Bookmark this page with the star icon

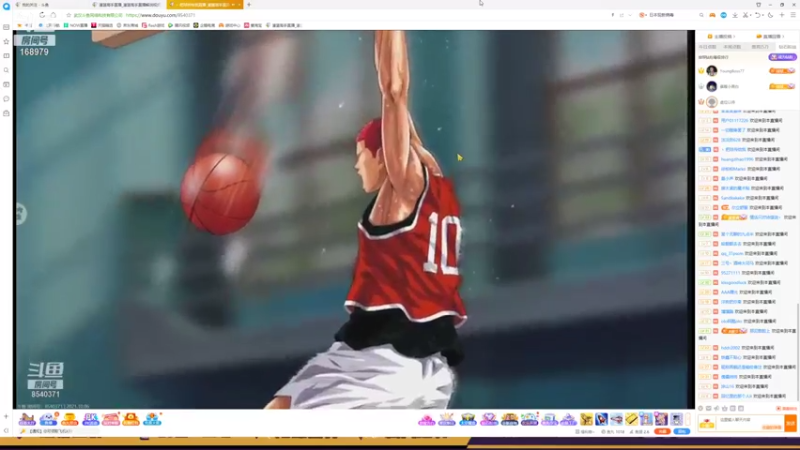coord(68,15)
